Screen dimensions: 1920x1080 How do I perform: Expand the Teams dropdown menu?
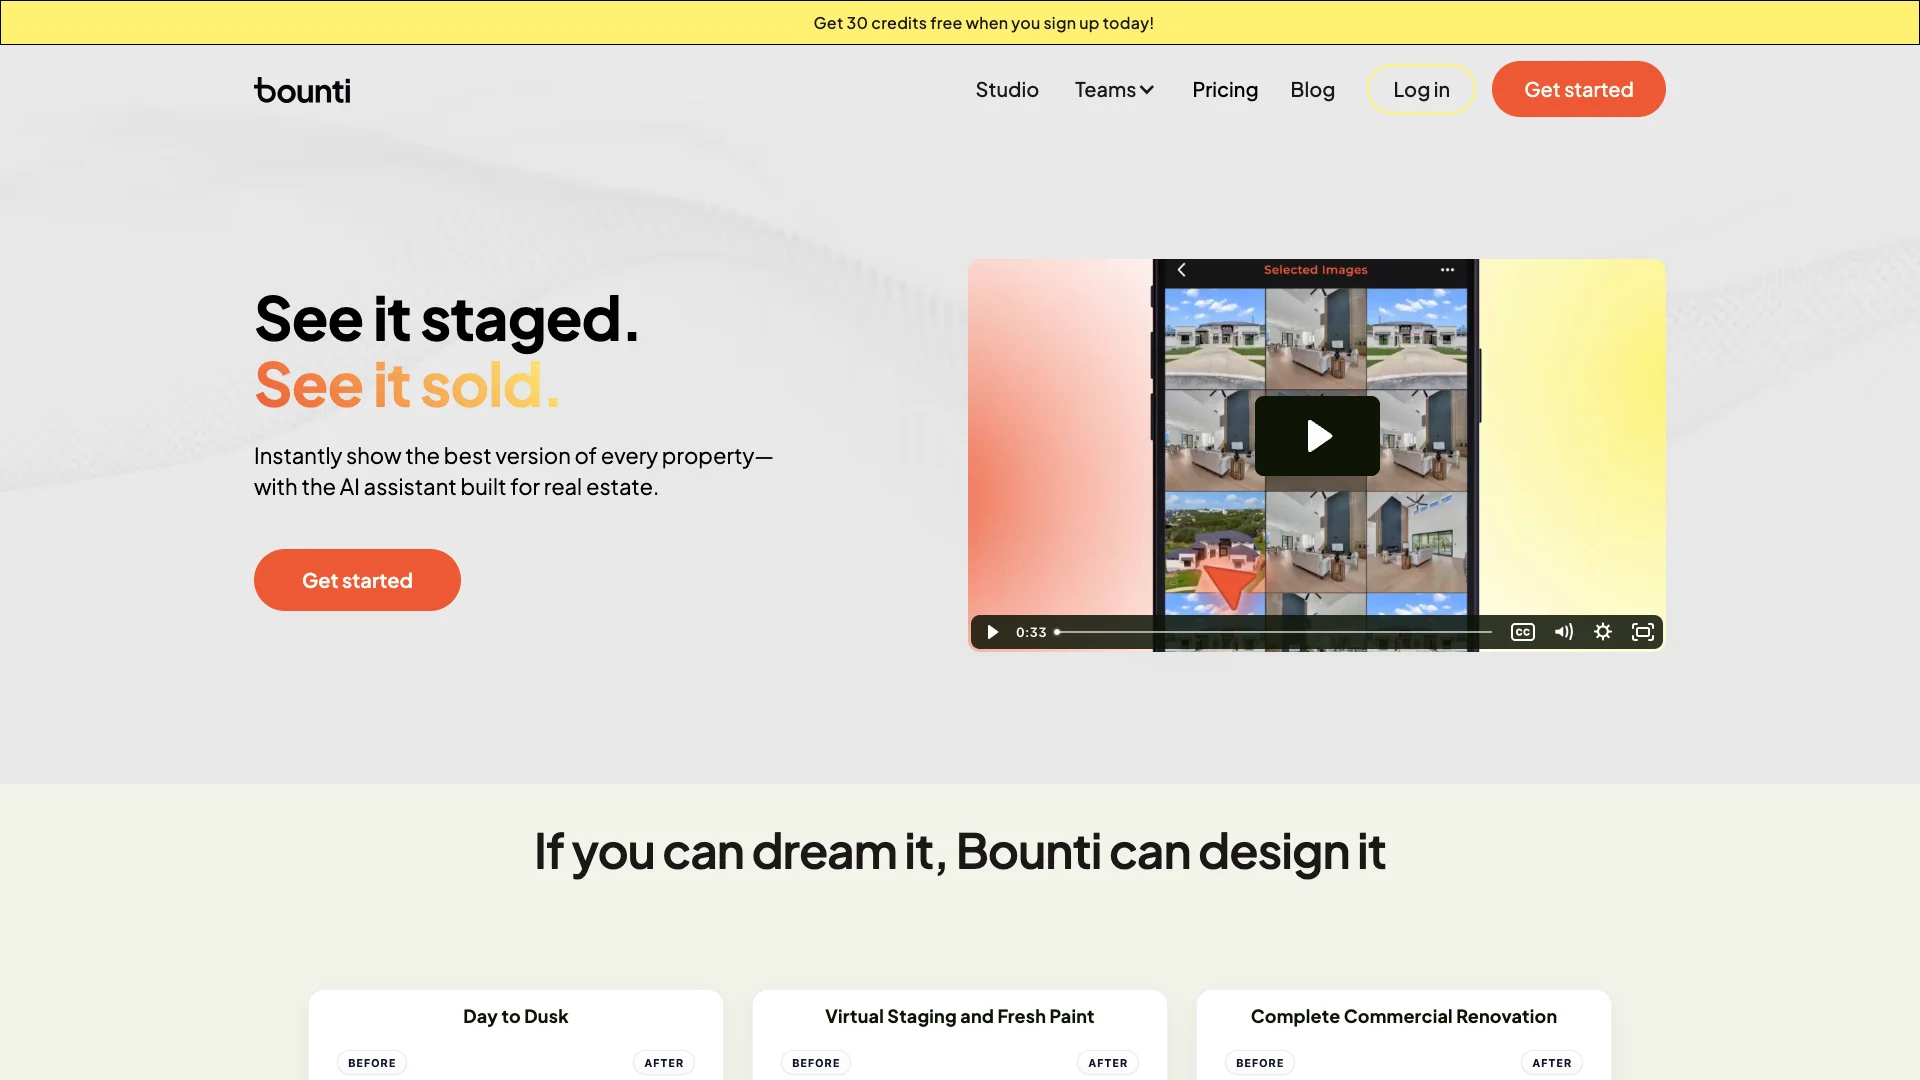(x=1114, y=90)
